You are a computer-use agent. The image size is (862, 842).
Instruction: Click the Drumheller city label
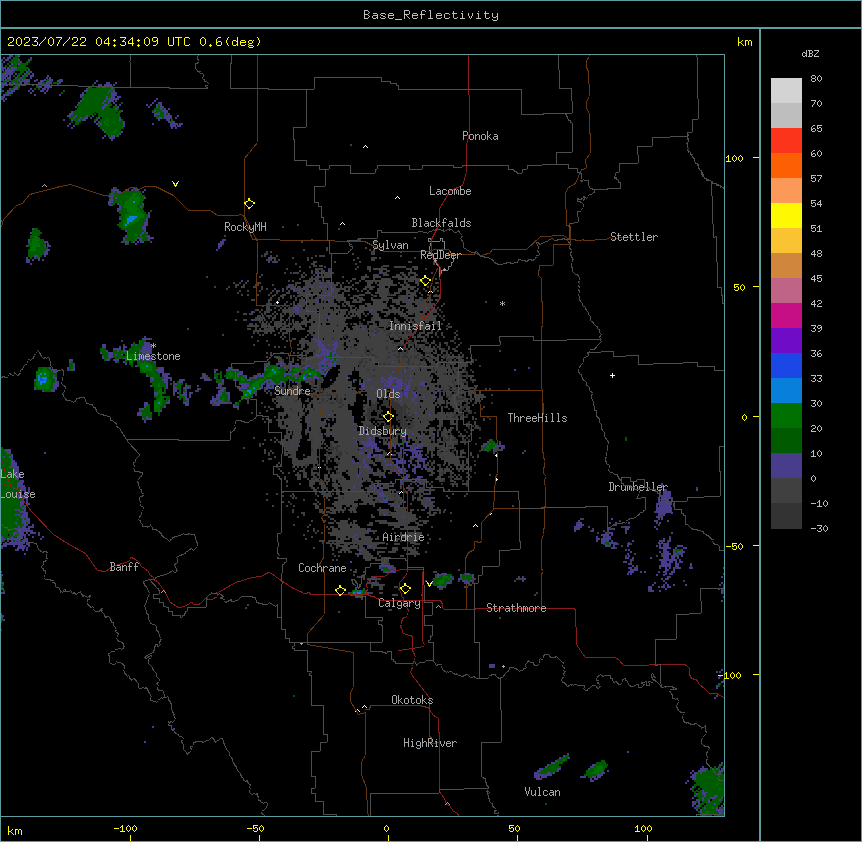click(x=638, y=487)
